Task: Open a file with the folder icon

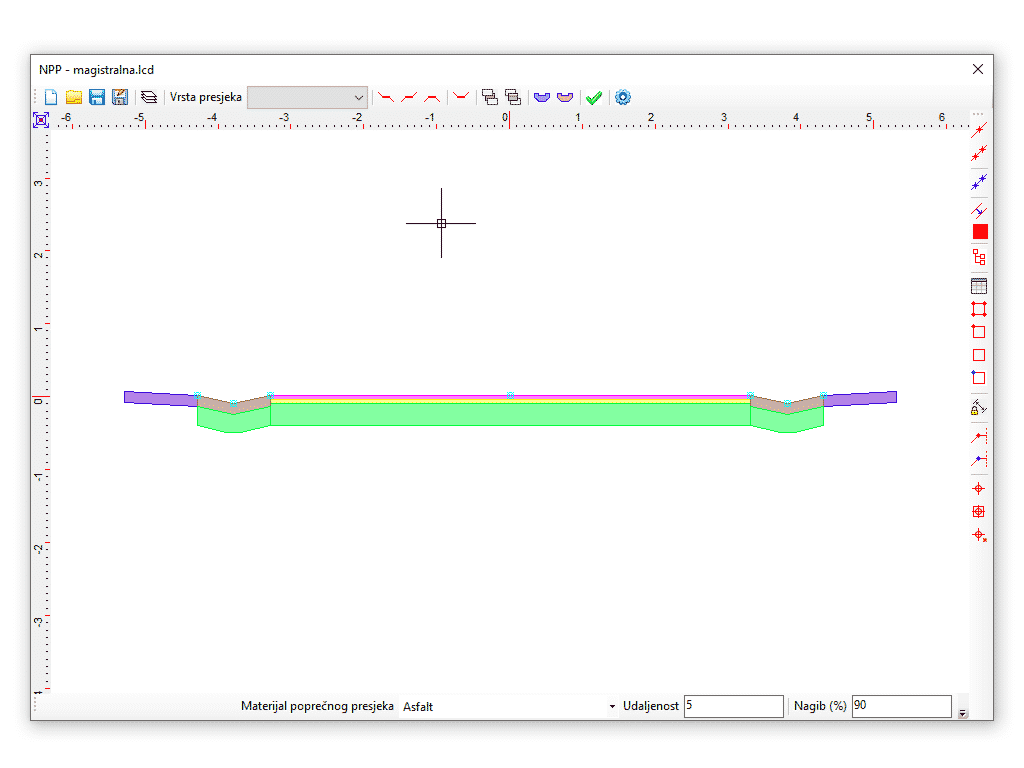Action: point(74,97)
